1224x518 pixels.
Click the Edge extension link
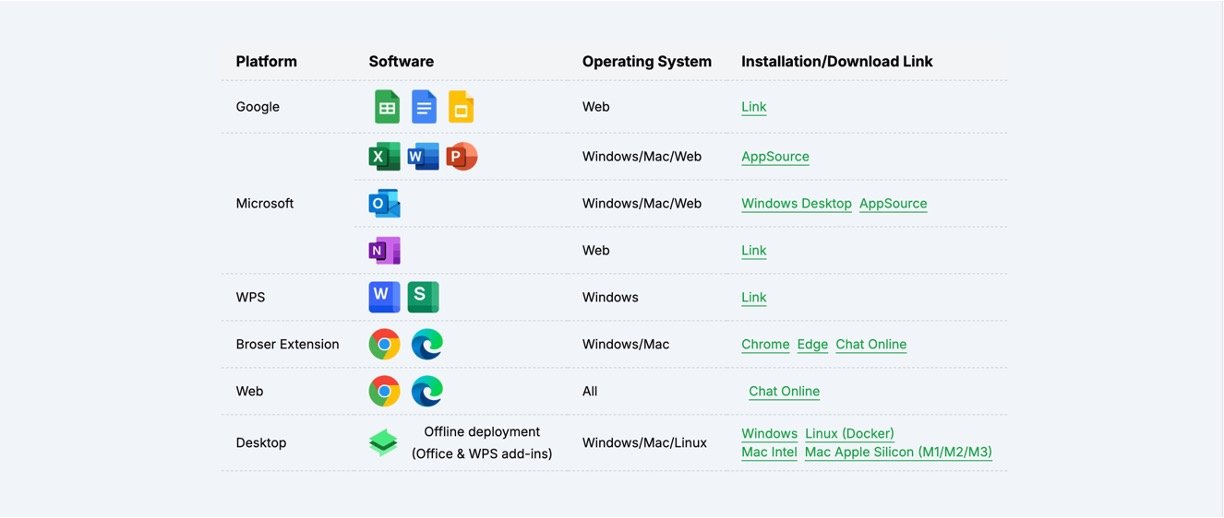812,344
